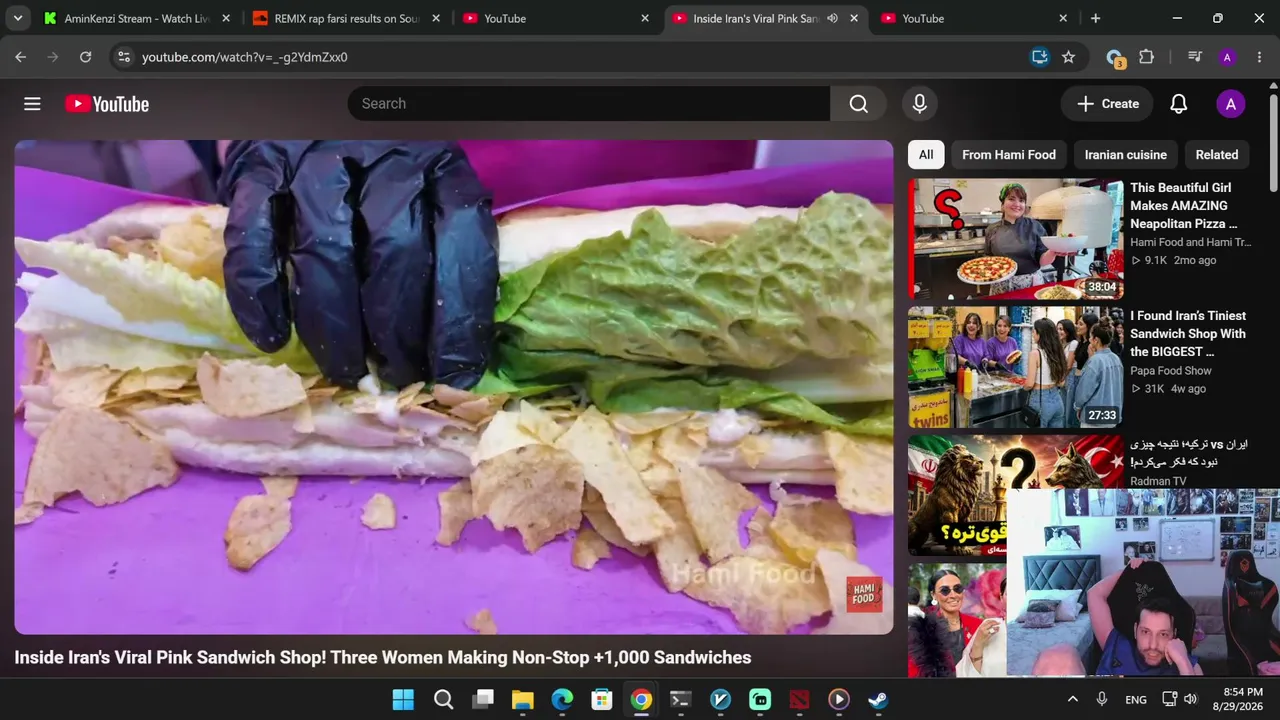
Task: Bookmark this page with the star icon
Action: pyautogui.click(x=1068, y=57)
